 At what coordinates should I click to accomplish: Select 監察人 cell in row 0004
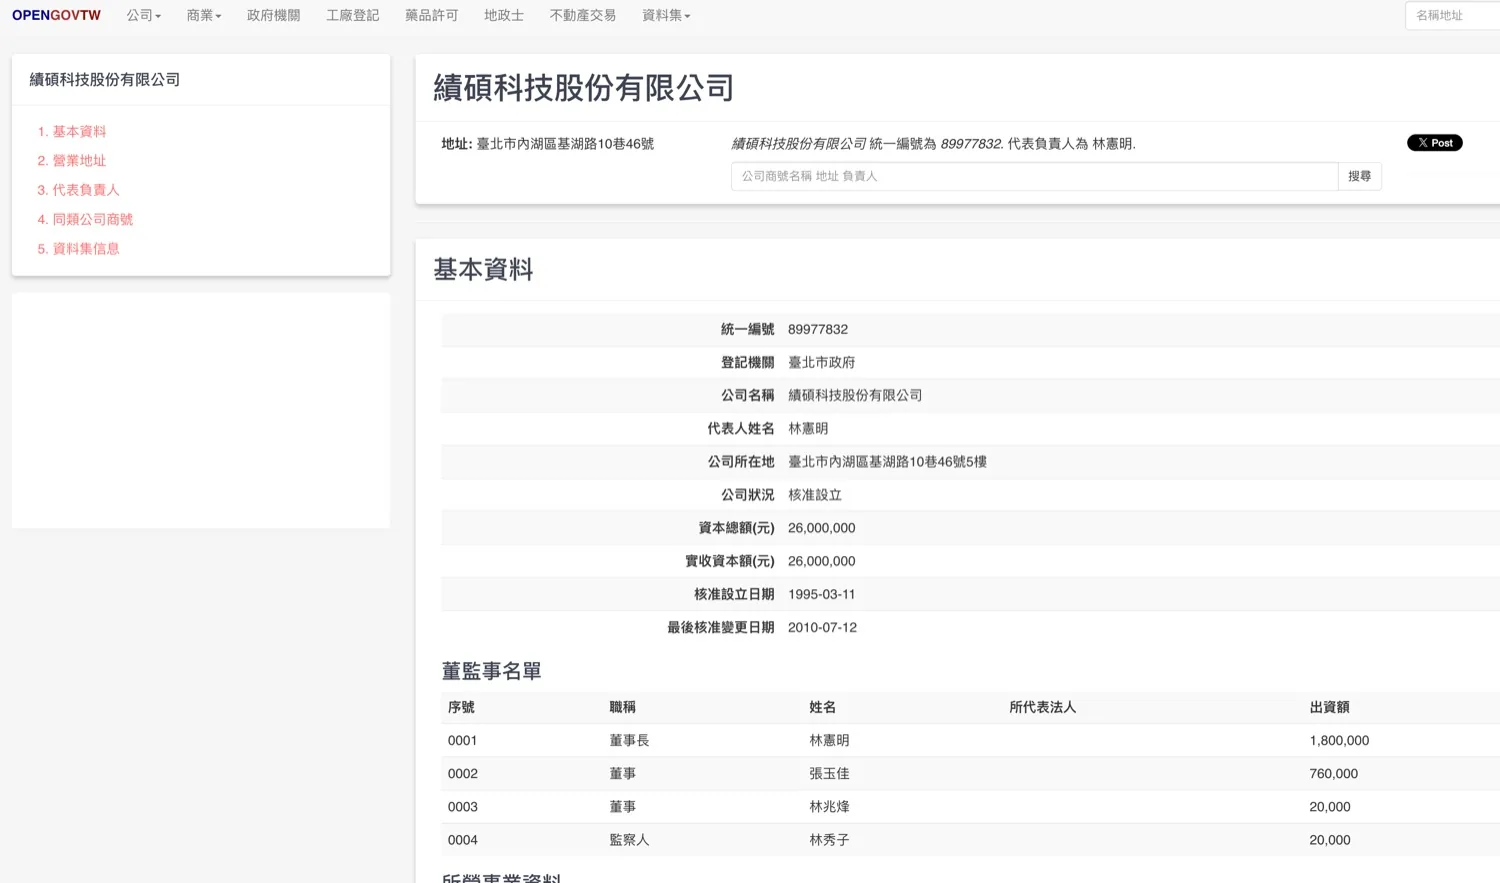click(x=629, y=840)
